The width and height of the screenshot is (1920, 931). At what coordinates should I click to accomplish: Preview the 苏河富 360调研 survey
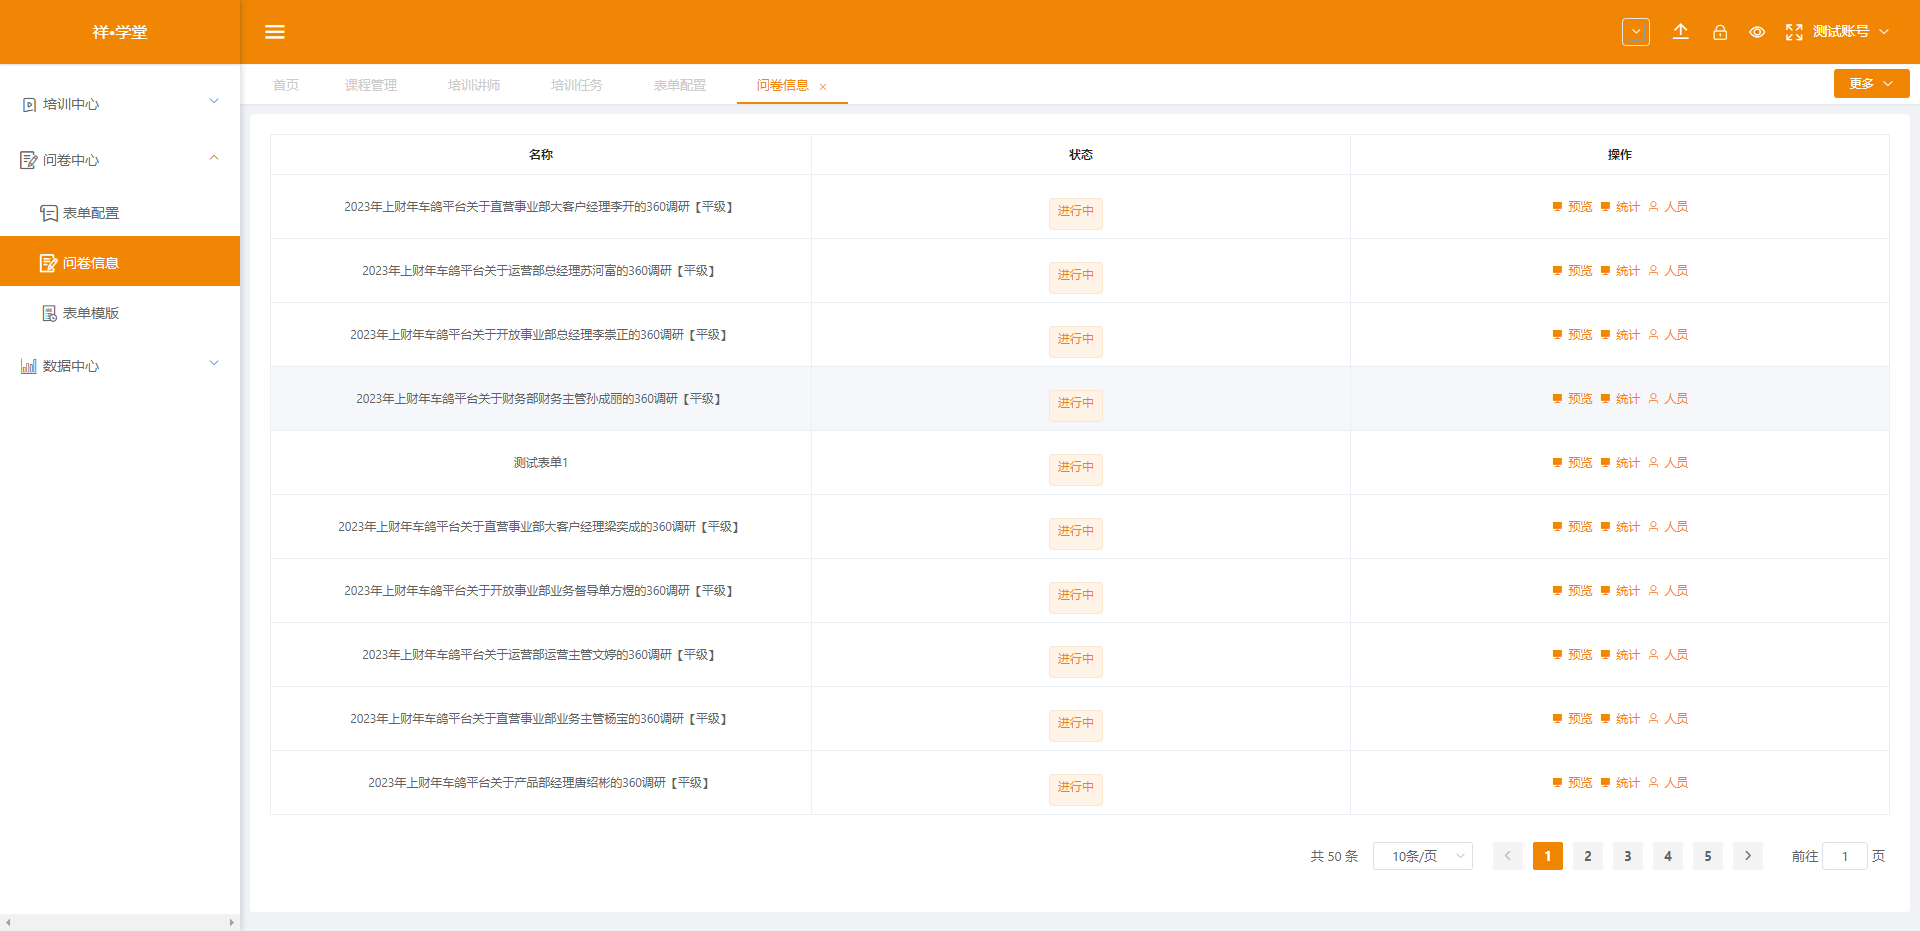click(1572, 271)
